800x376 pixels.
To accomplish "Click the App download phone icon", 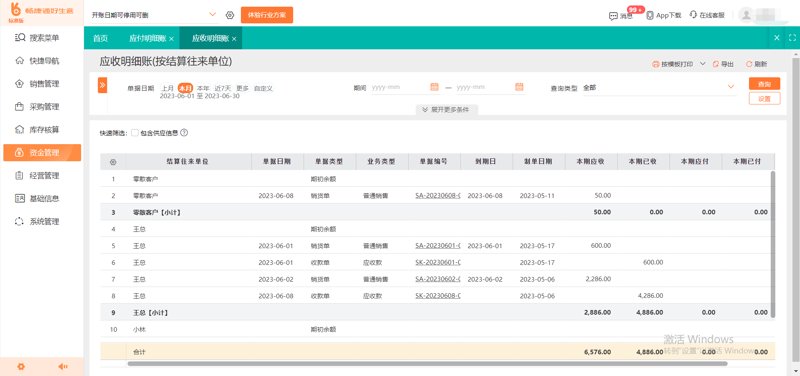I will tap(650, 15).
